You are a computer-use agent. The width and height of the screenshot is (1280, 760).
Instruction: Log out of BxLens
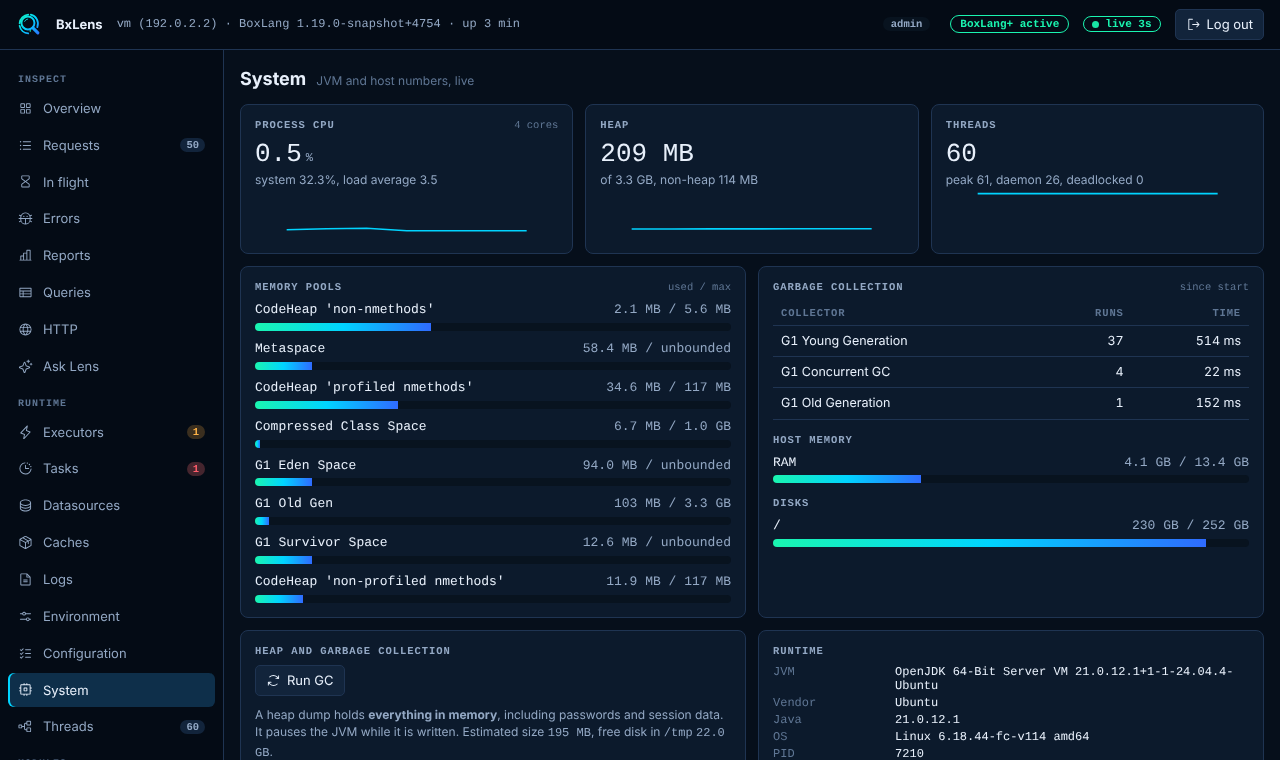tap(1219, 24)
